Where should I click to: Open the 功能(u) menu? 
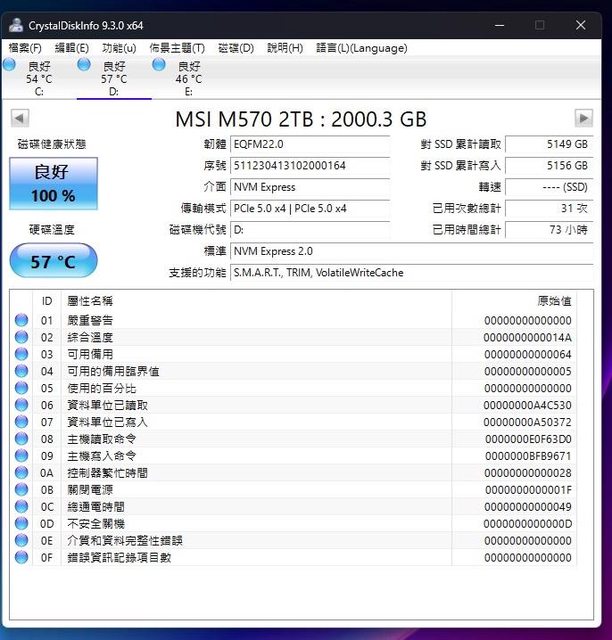(119, 48)
